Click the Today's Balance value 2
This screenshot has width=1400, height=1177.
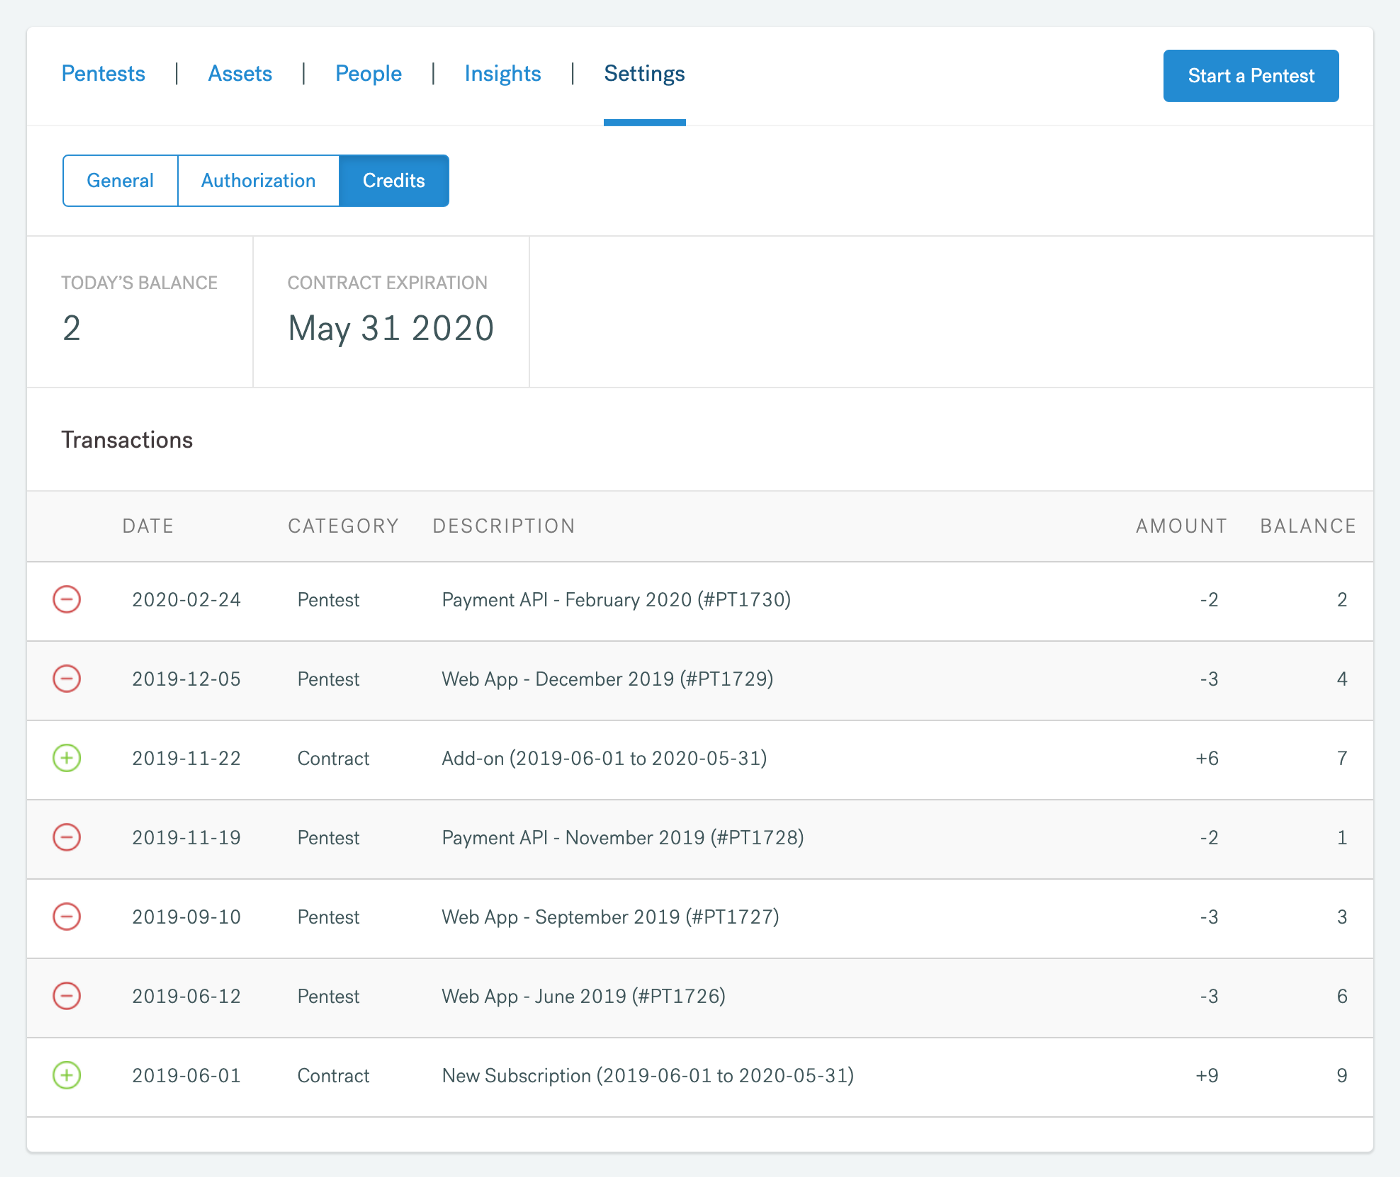pos(71,328)
